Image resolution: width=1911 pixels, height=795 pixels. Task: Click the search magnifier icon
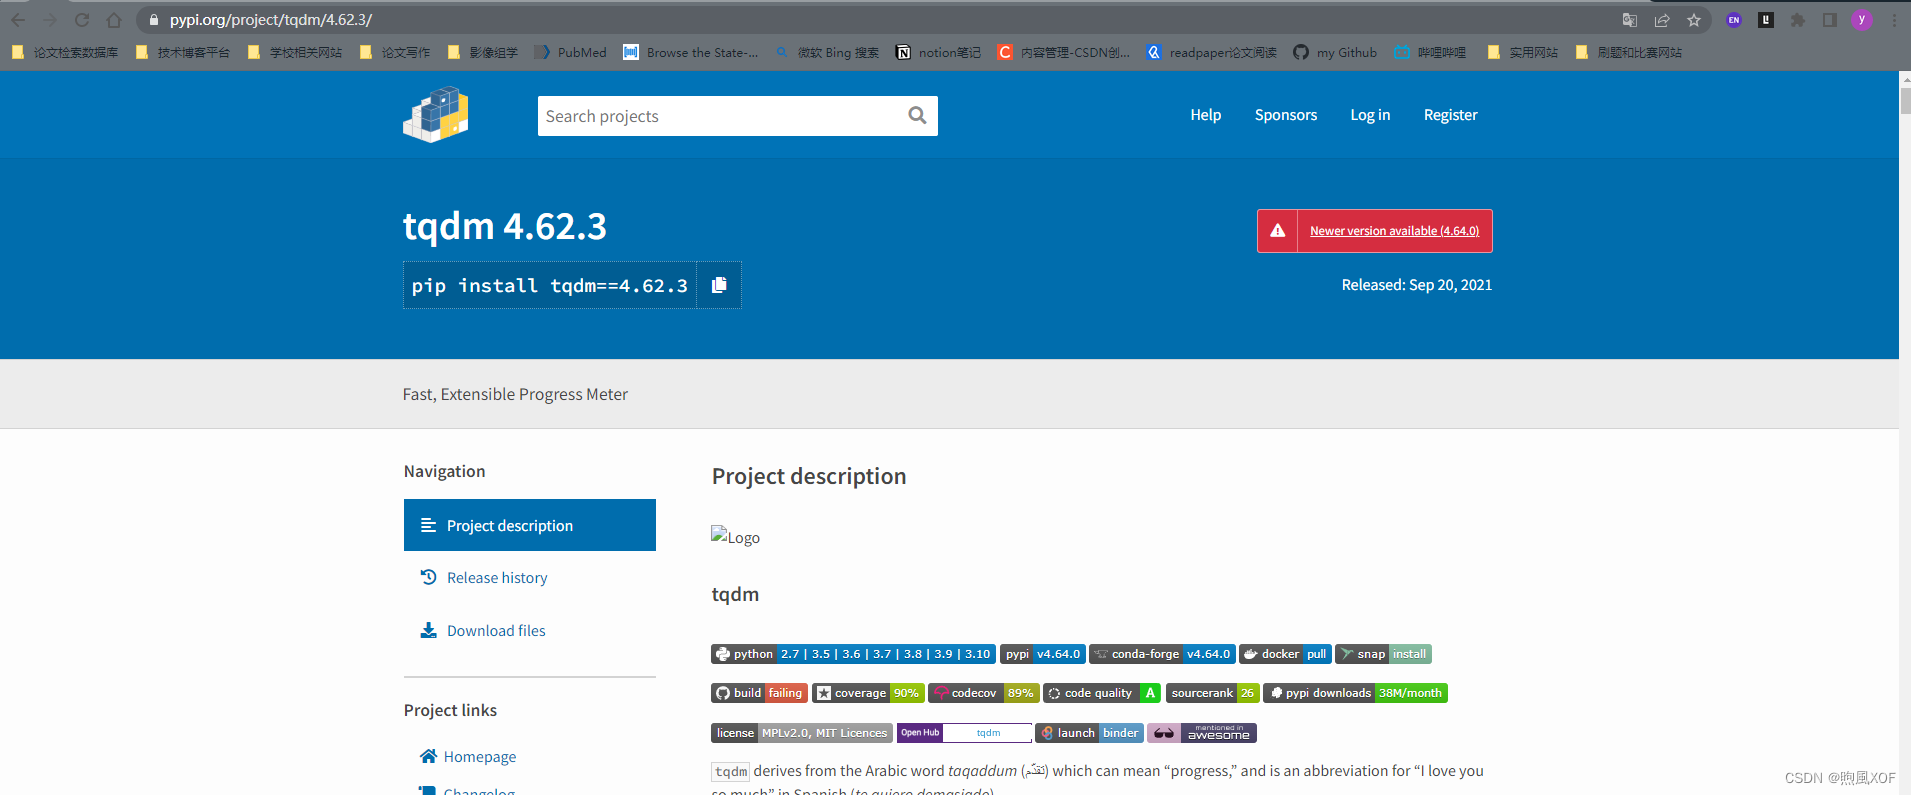(917, 116)
